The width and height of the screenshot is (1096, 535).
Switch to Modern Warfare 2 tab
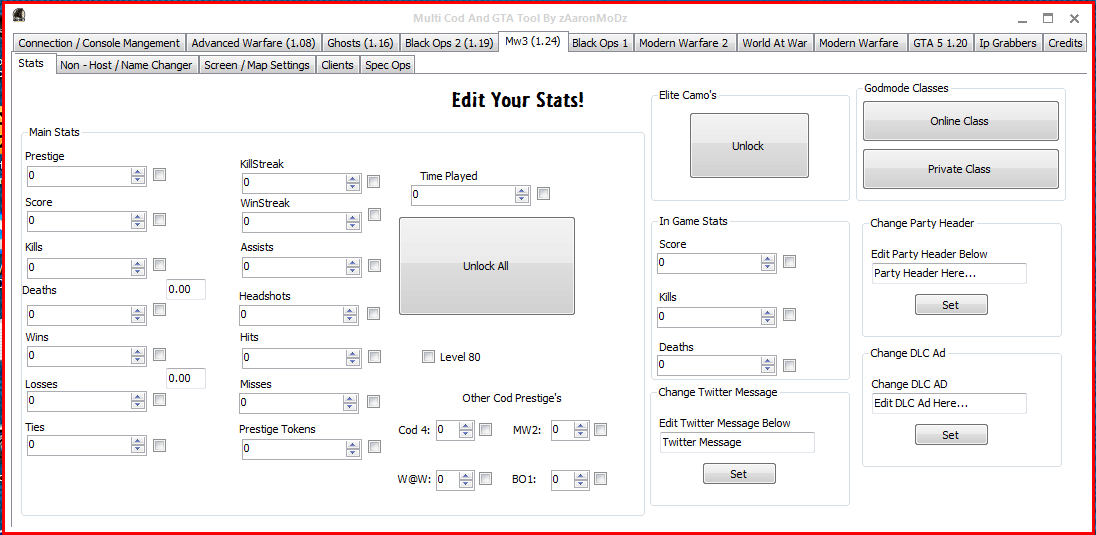pyautogui.click(x=684, y=43)
